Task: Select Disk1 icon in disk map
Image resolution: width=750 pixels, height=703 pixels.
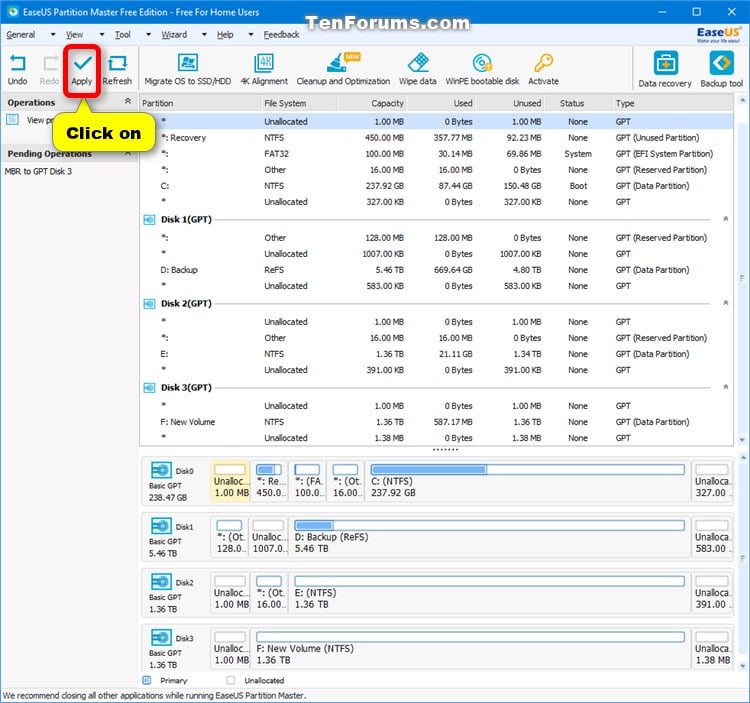Action: click(161, 526)
